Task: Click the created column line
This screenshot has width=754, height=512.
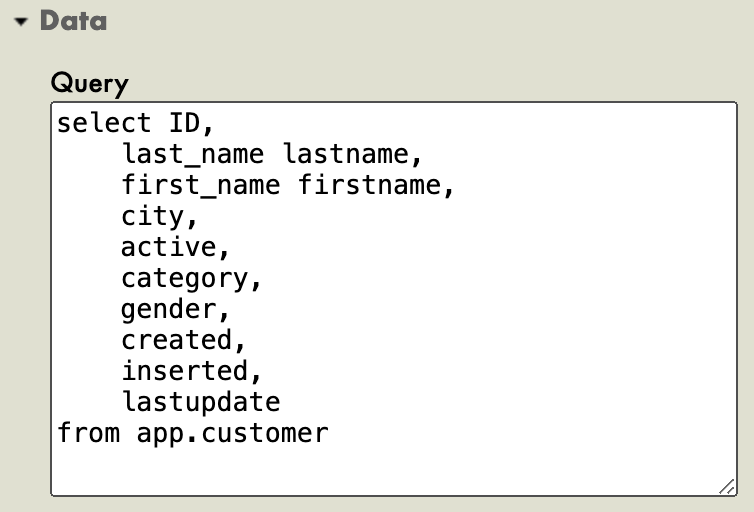Action: click(177, 340)
